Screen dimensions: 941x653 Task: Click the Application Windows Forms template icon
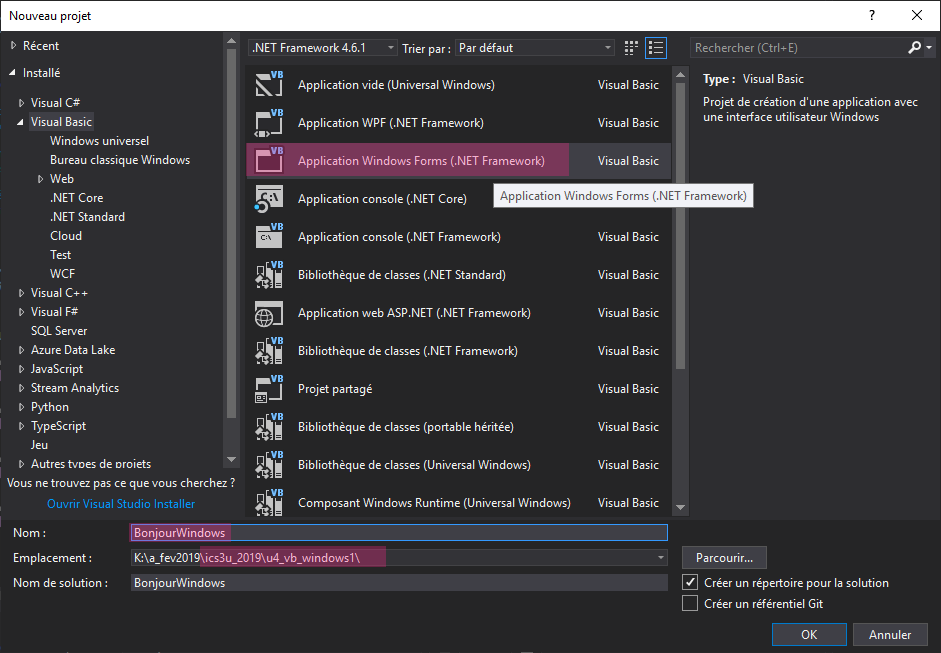269,160
